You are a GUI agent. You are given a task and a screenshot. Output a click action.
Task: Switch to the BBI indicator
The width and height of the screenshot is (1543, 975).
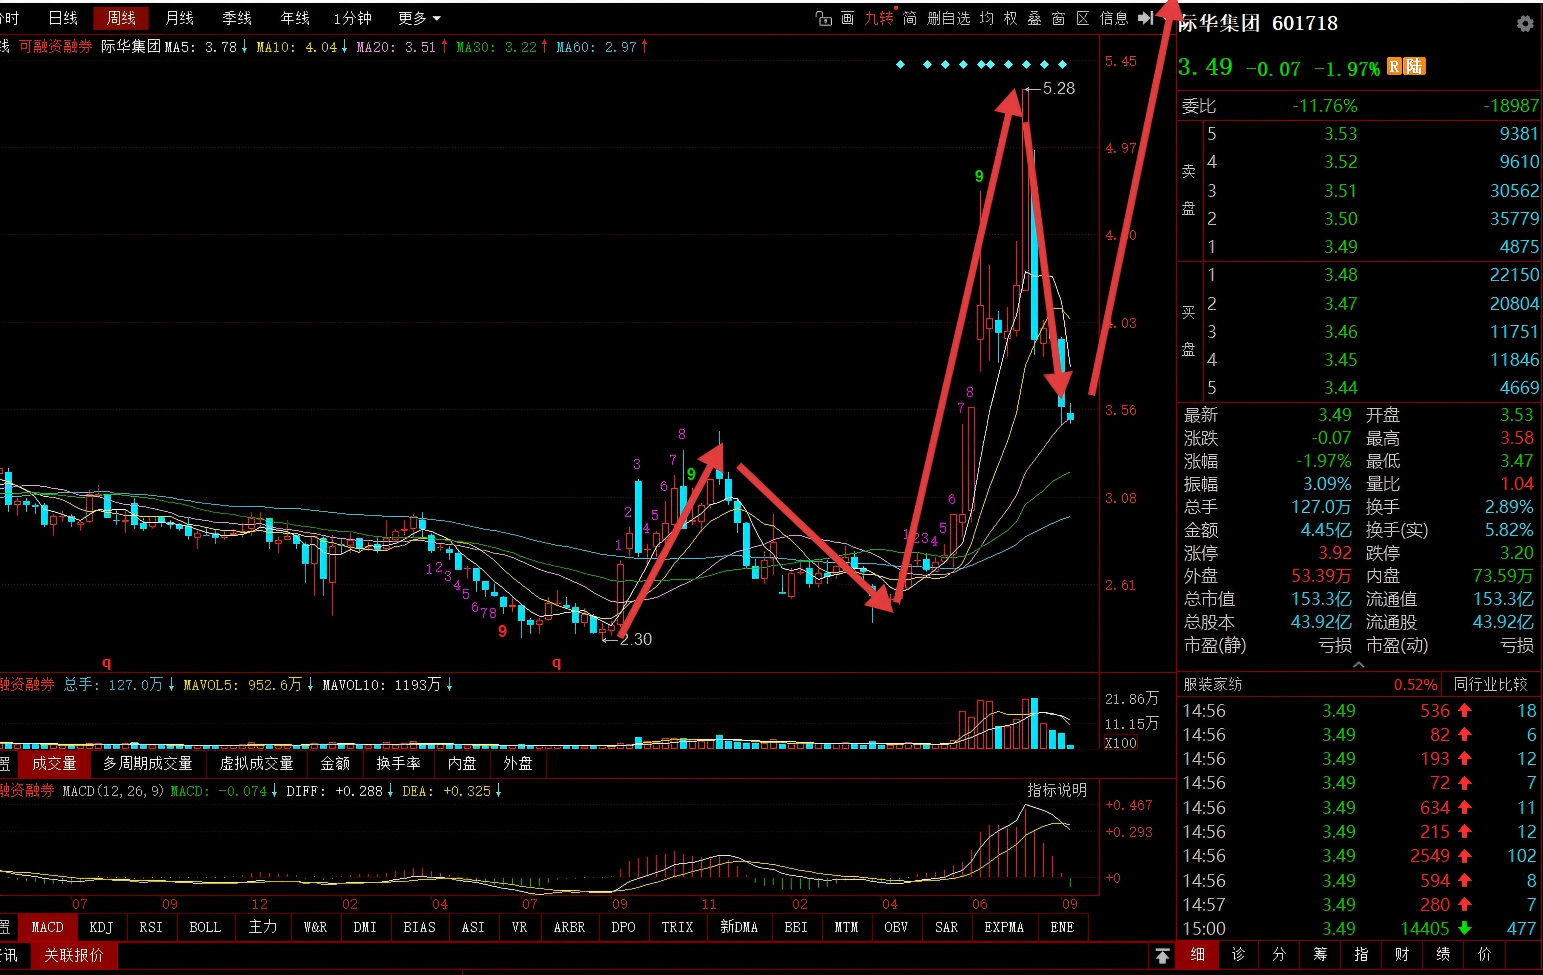click(x=796, y=927)
